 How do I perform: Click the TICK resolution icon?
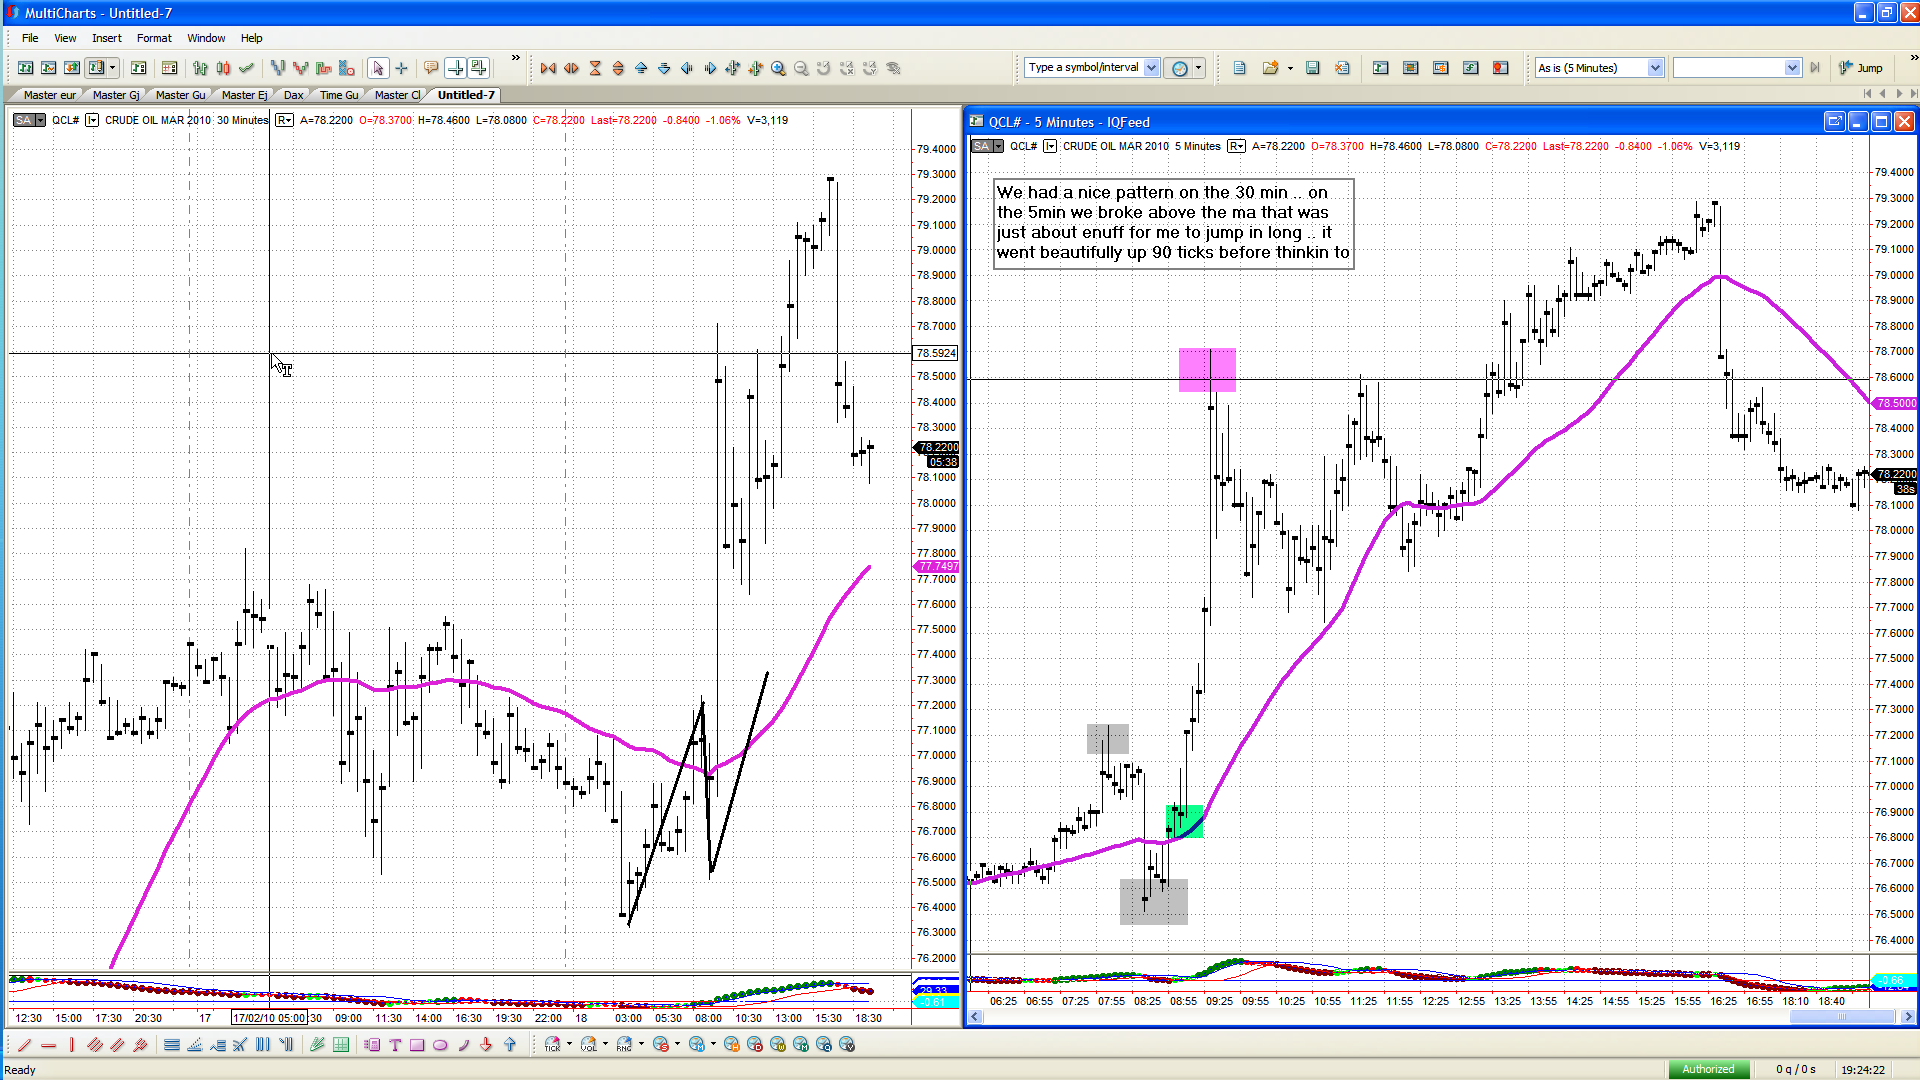(552, 1045)
